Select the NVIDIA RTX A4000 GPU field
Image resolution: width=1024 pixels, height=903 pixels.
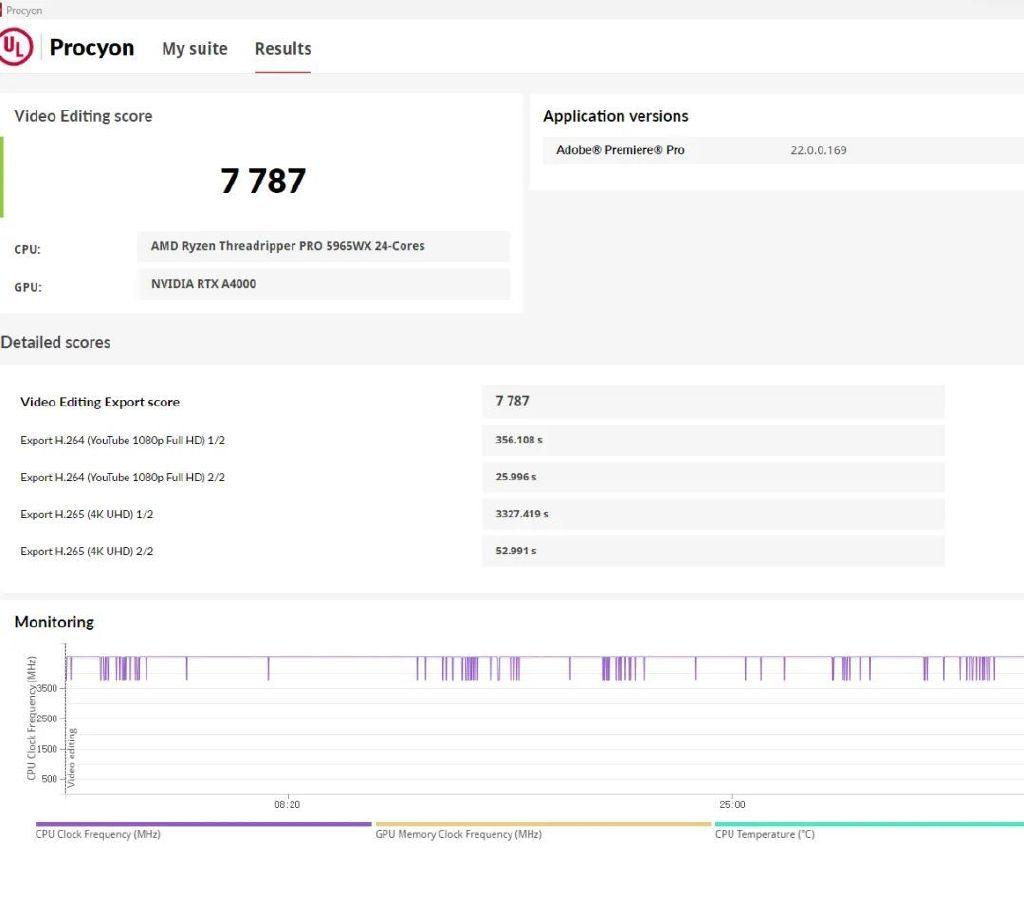(x=322, y=284)
